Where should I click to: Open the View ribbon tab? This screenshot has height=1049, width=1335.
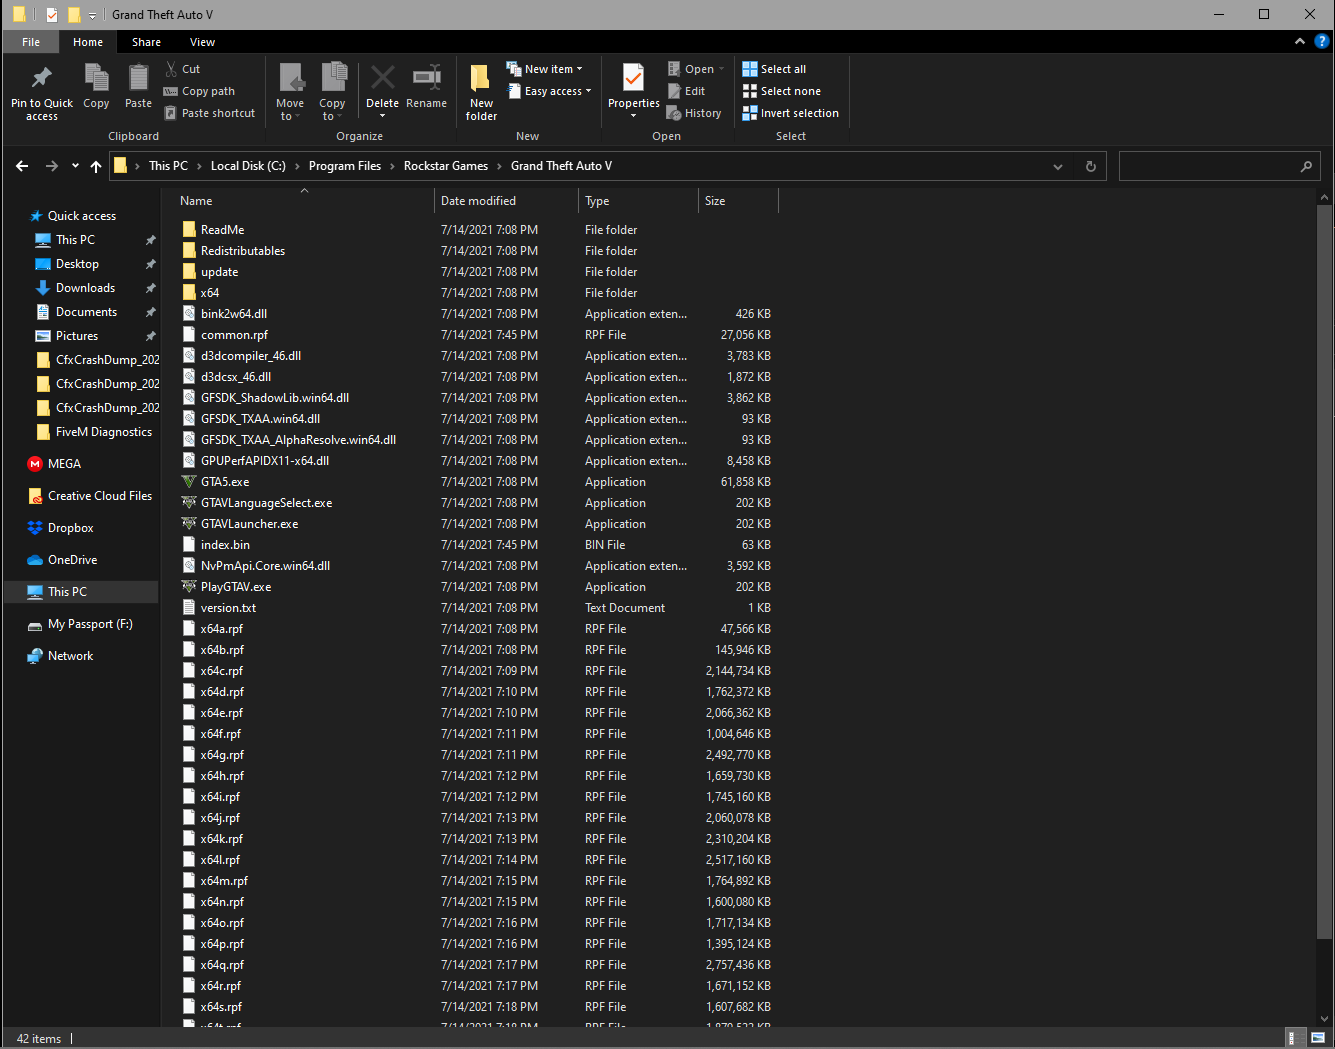[x=202, y=42]
